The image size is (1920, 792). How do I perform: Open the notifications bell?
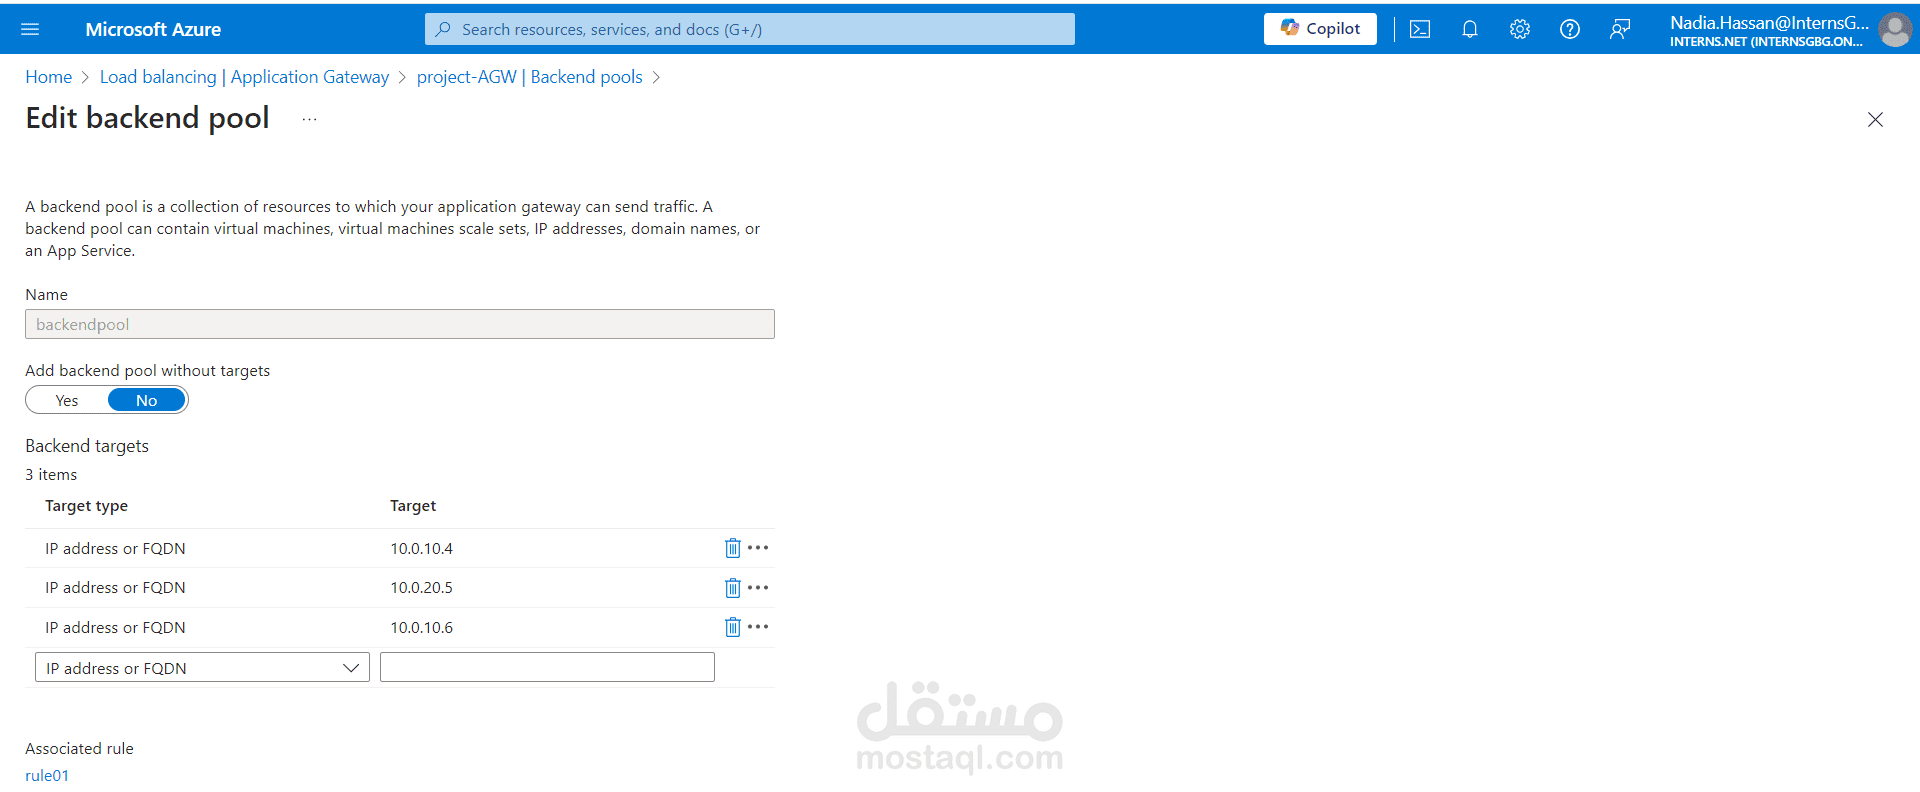(x=1470, y=29)
